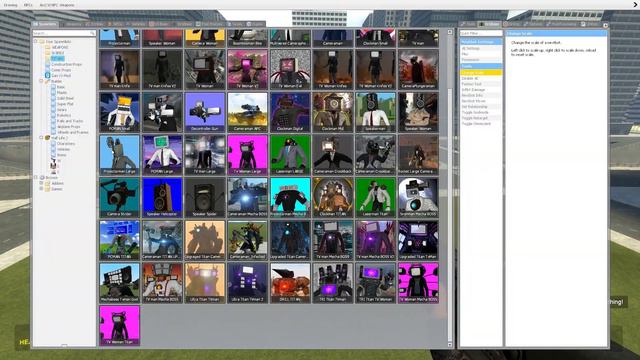
Task: Spawn the Cameraman APC tank icon
Action: coord(247,112)
